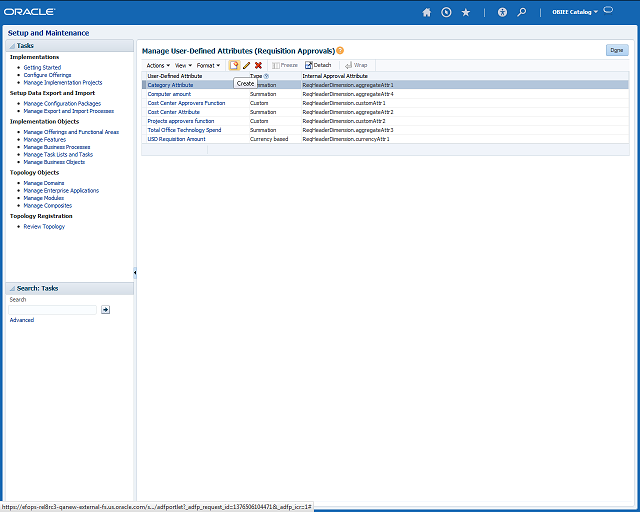Click the search go arrow button

click(105, 309)
